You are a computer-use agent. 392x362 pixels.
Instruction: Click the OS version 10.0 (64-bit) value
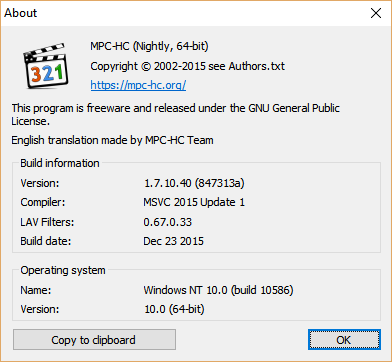(x=174, y=309)
